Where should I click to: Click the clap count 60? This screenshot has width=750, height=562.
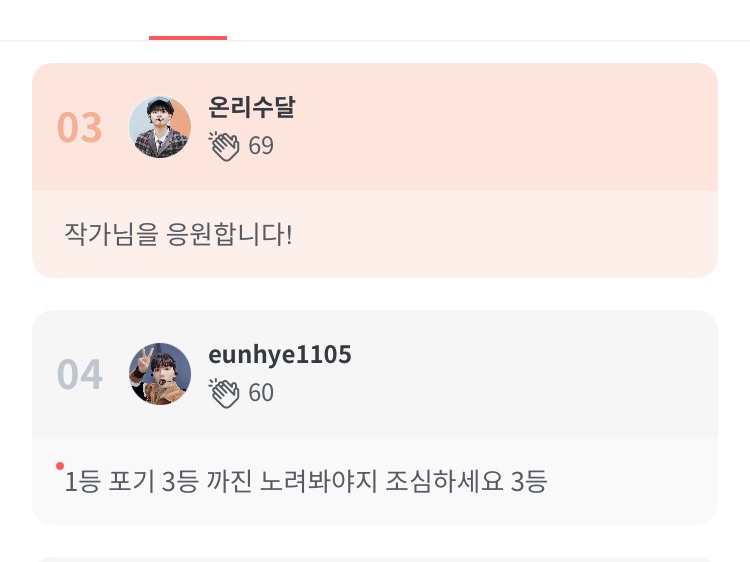261,393
